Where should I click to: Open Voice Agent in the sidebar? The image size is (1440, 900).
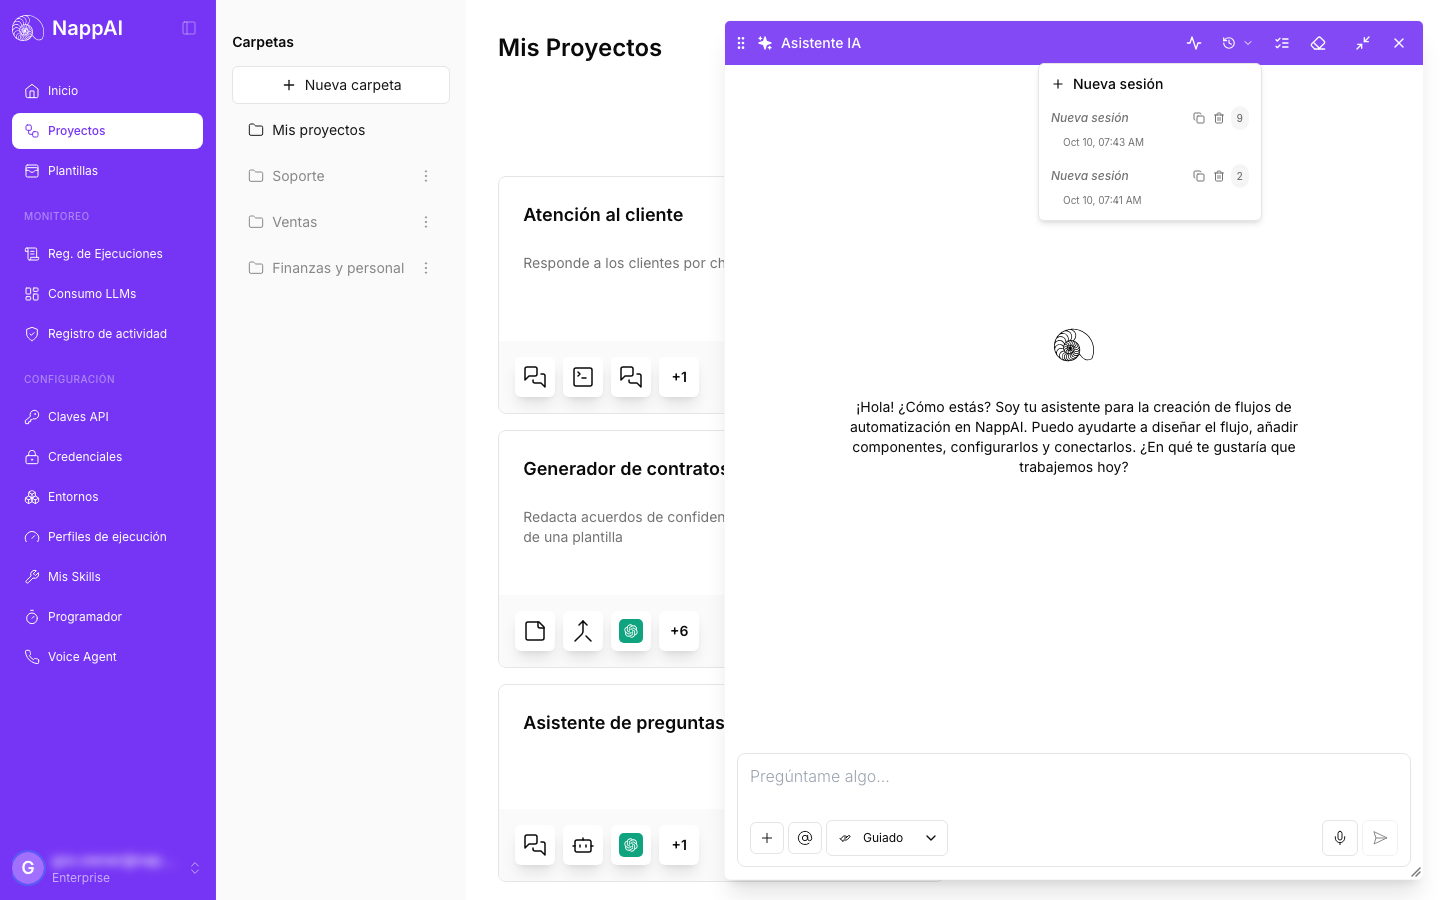coord(107,657)
